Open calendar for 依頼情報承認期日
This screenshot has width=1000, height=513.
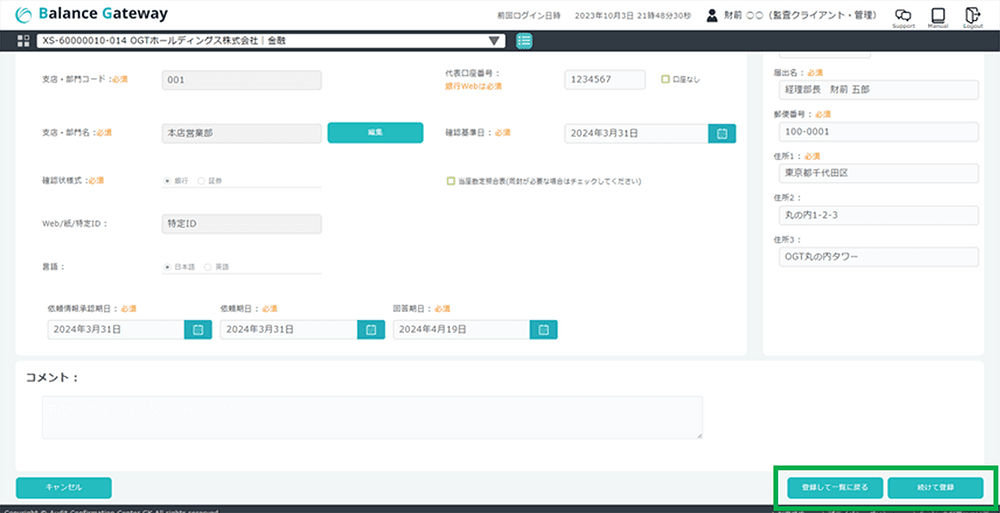[197, 330]
